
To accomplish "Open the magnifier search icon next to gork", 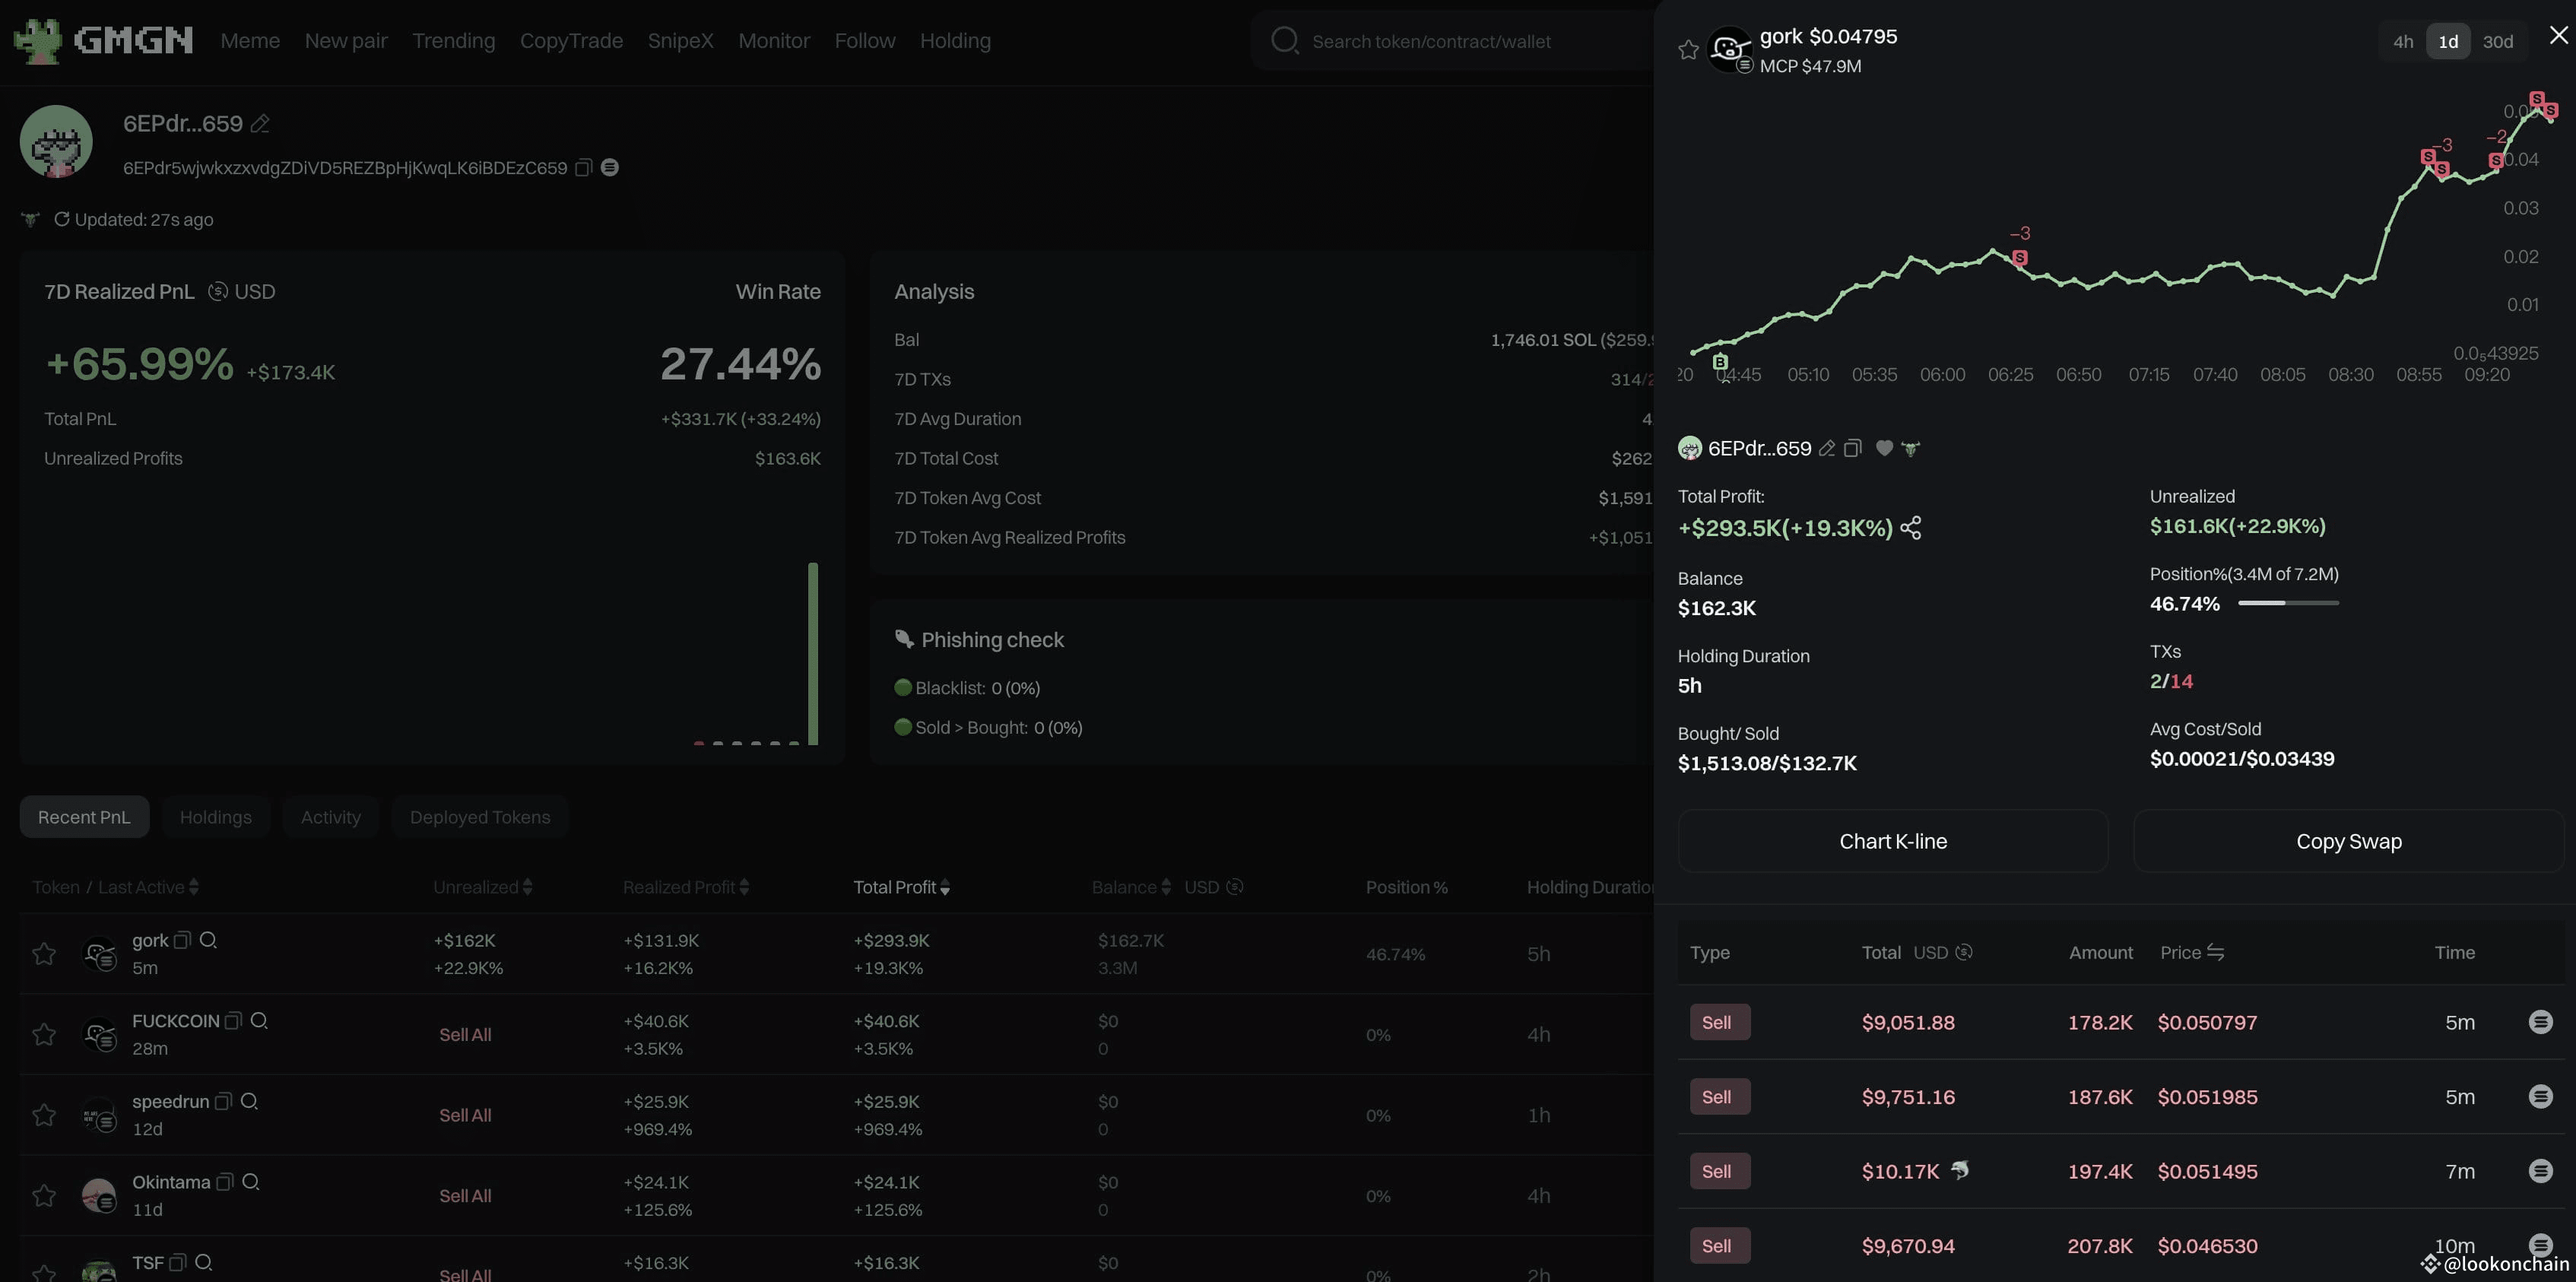I will (209, 940).
